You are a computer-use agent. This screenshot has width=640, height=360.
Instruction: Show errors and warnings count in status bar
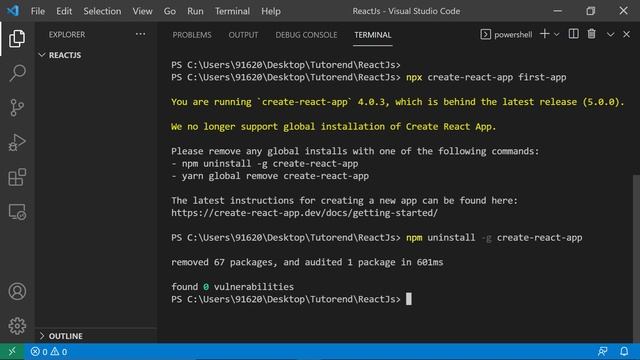point(49,351)
